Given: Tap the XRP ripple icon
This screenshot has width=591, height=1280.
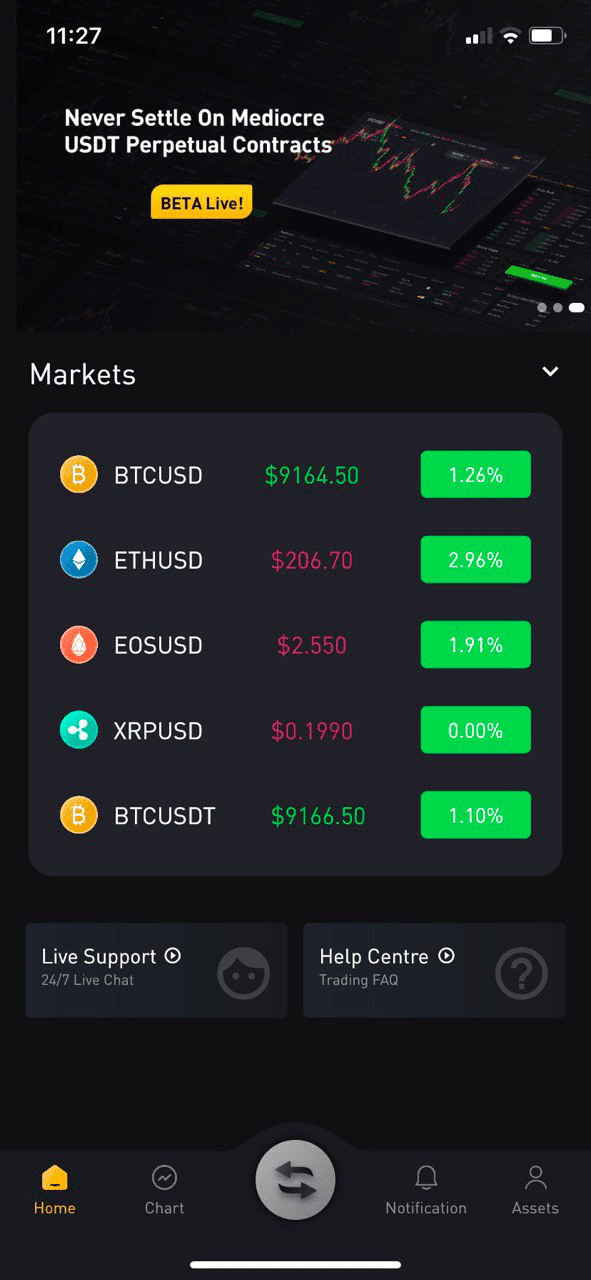Looking at the screenshot, I should [x=79, y=730].
